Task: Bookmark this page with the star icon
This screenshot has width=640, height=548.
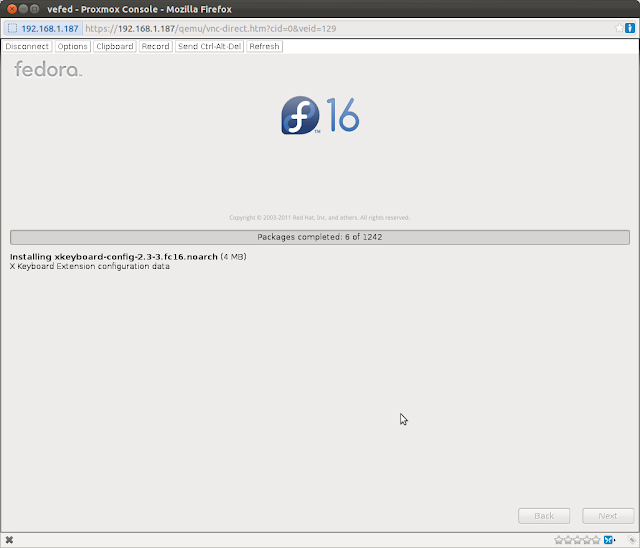Action: pyautogui.click(x=619, y=28)
